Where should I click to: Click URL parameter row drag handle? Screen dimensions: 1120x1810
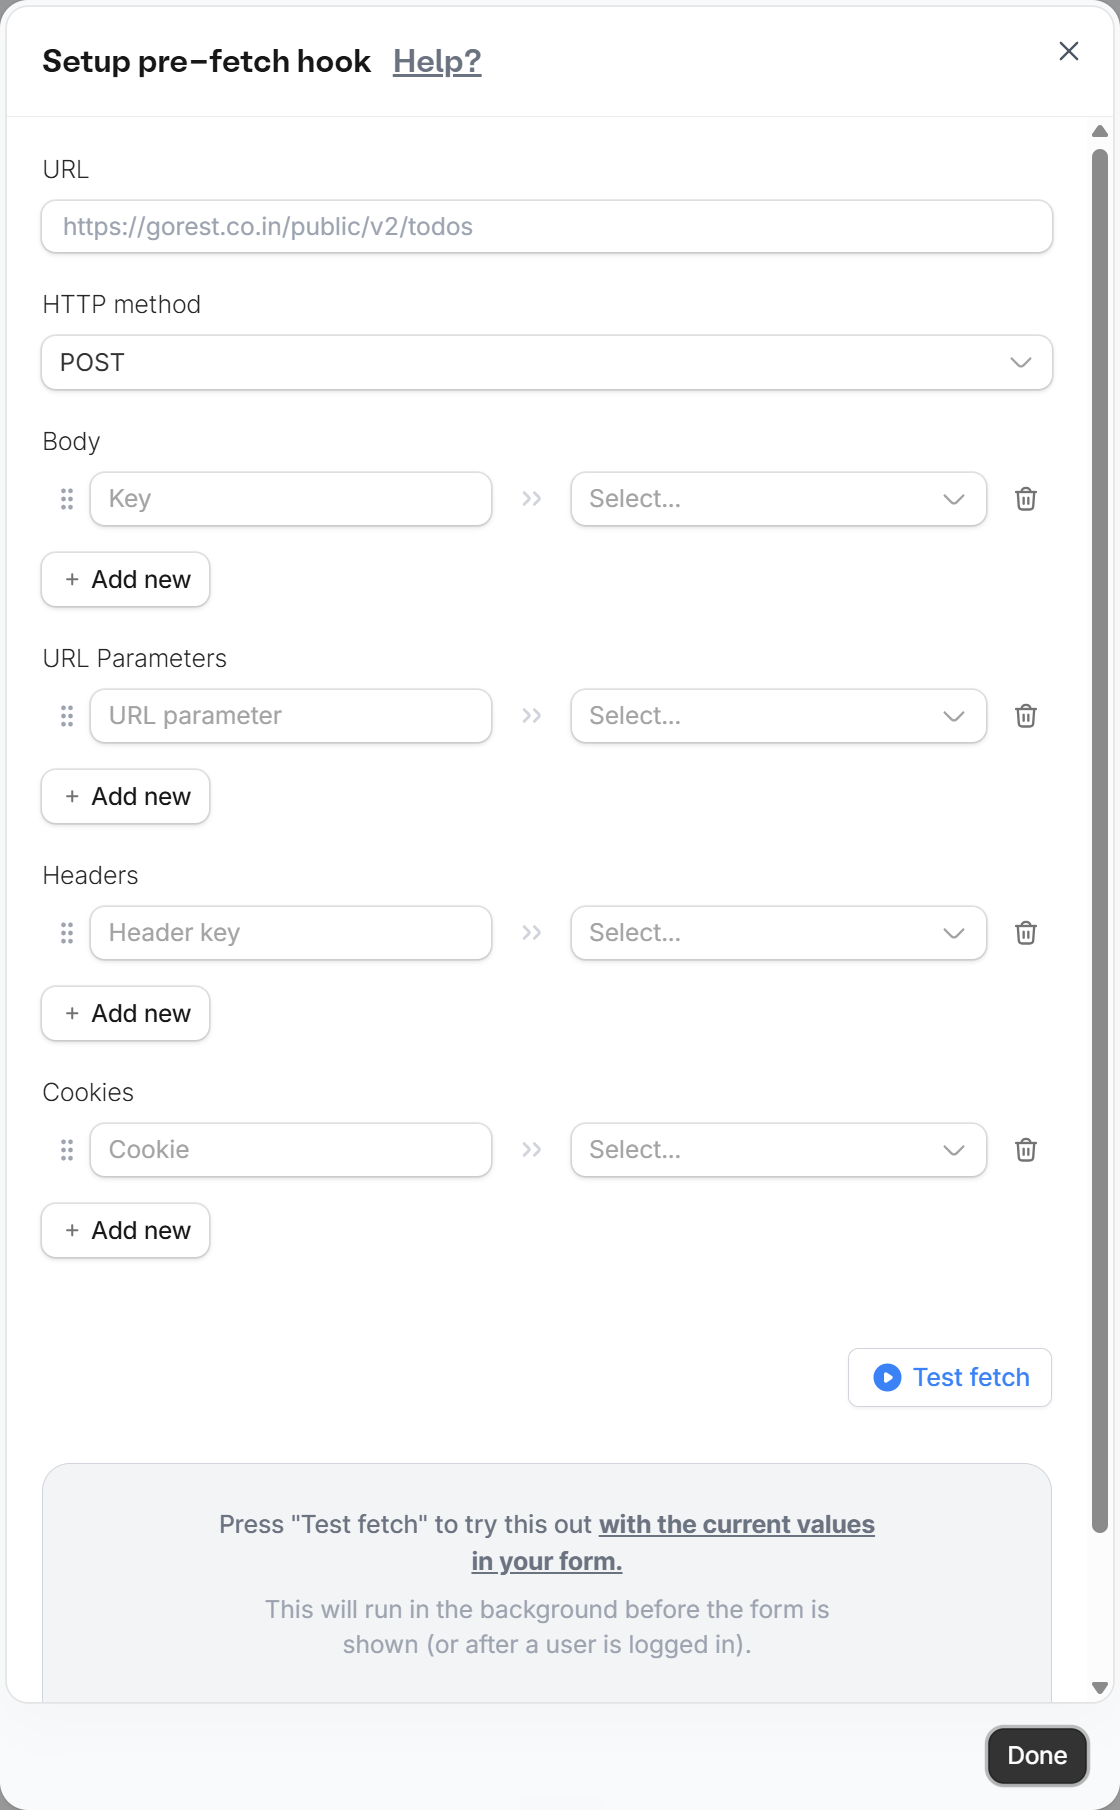67,716
